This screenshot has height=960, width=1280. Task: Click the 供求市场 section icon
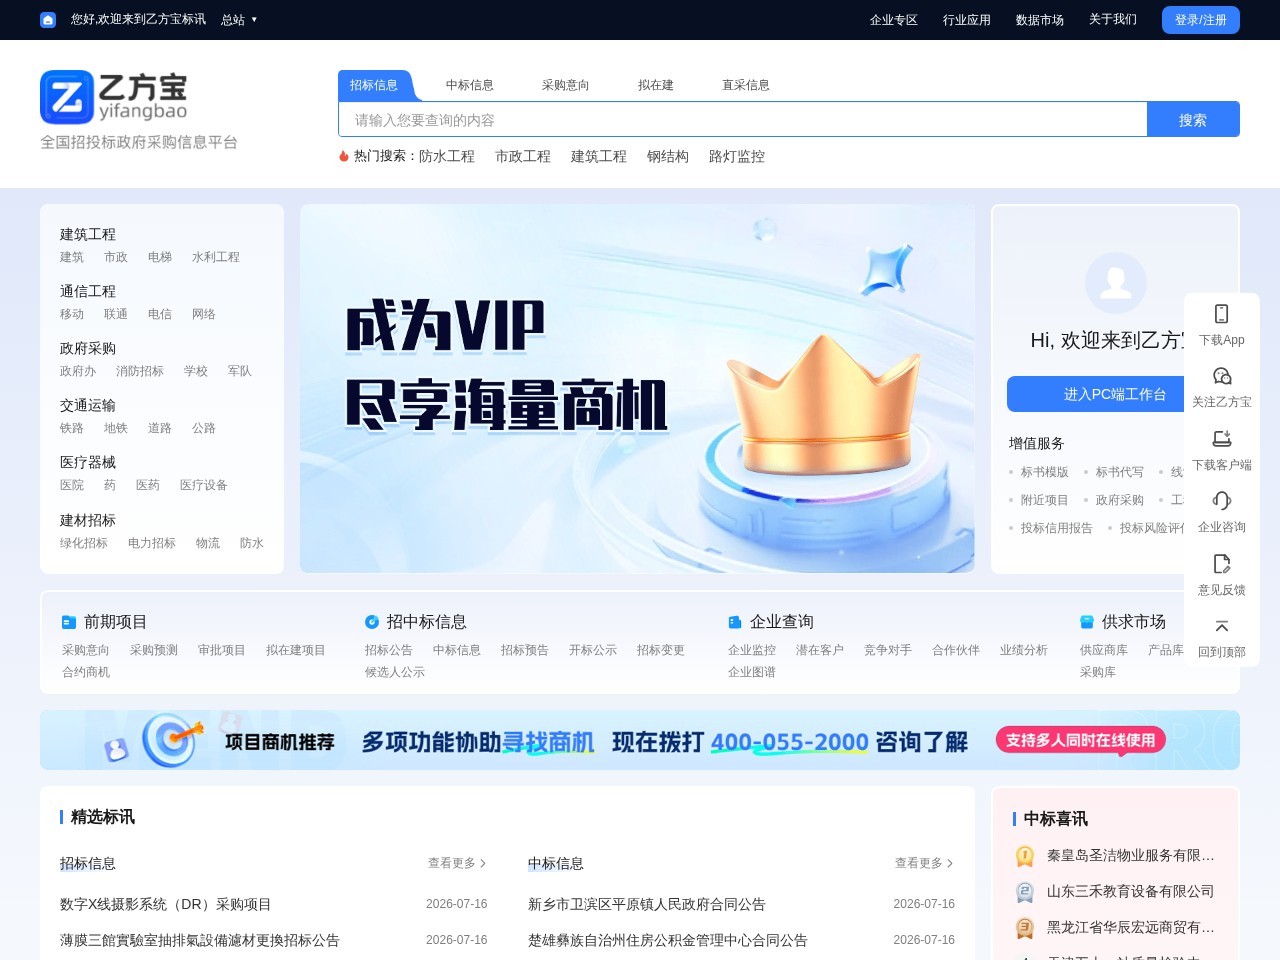[1087, 622]
